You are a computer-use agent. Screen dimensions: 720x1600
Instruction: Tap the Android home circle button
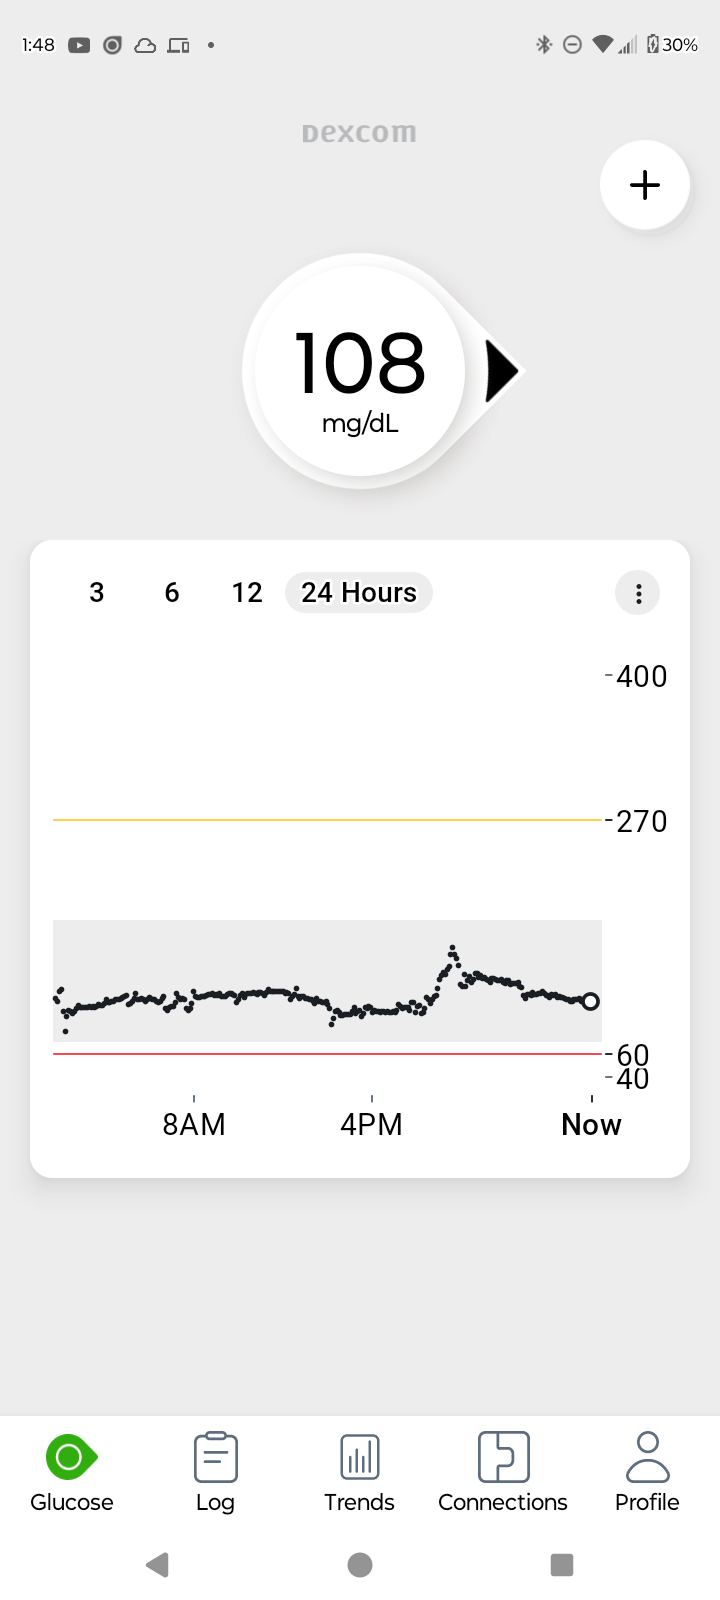point(360,1565)
